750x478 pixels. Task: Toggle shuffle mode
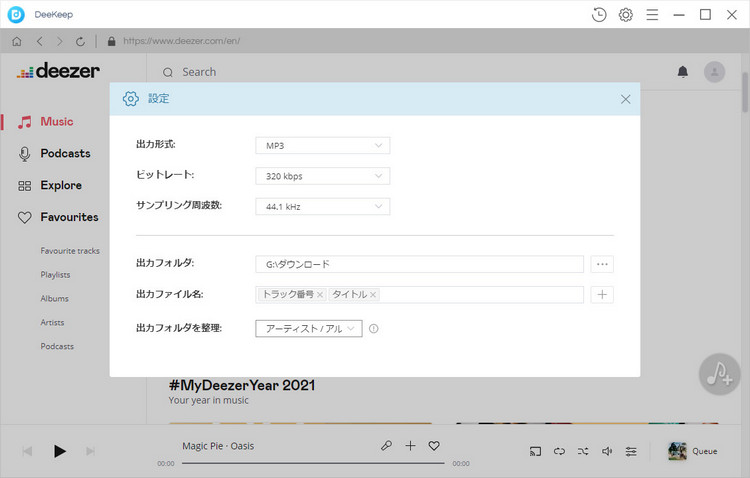(583, 451)
